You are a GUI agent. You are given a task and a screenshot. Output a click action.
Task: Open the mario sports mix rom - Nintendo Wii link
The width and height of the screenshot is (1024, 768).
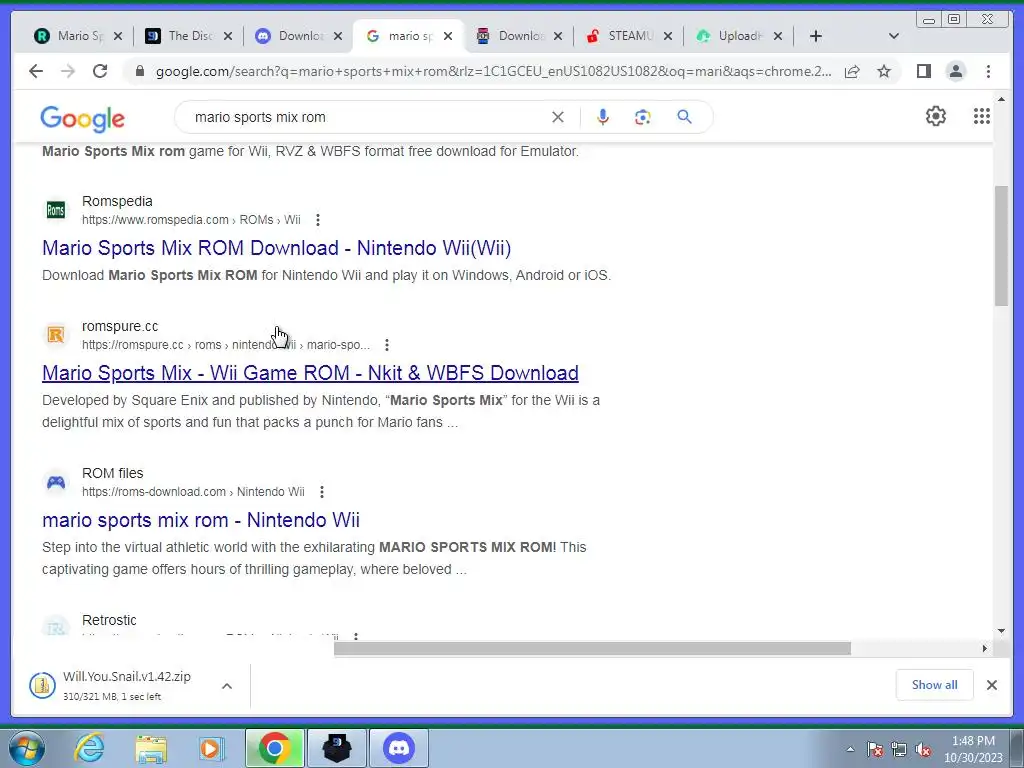(200, 520)
